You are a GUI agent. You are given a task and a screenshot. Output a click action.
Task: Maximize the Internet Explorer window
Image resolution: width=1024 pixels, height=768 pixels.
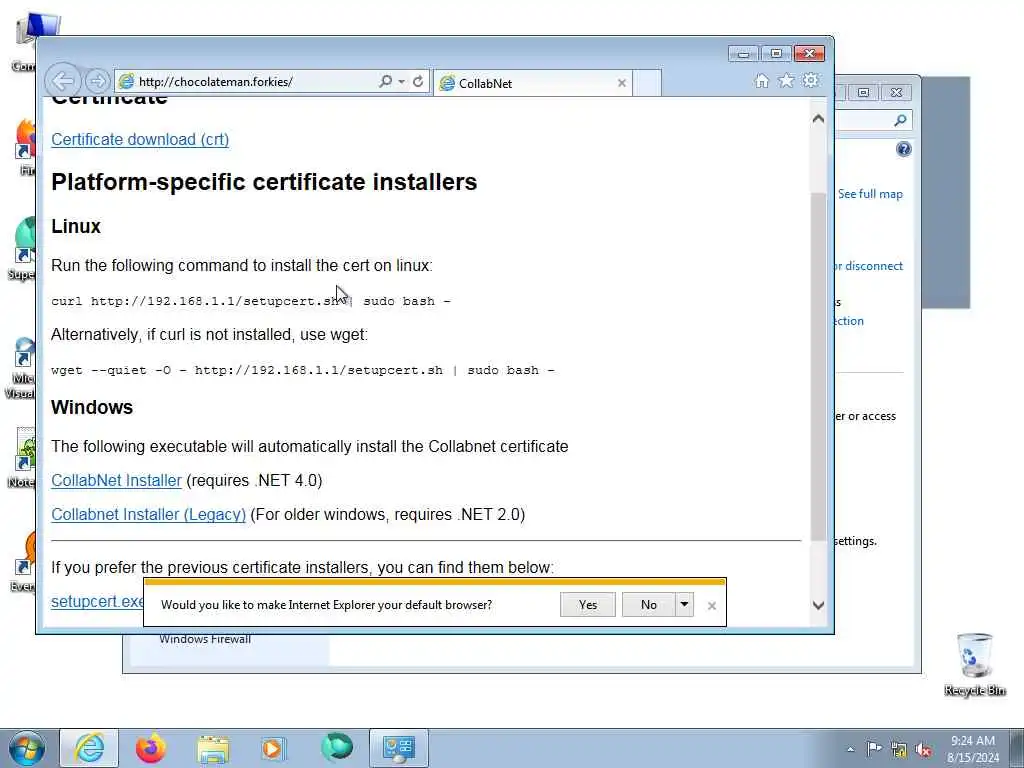[776, 54]
